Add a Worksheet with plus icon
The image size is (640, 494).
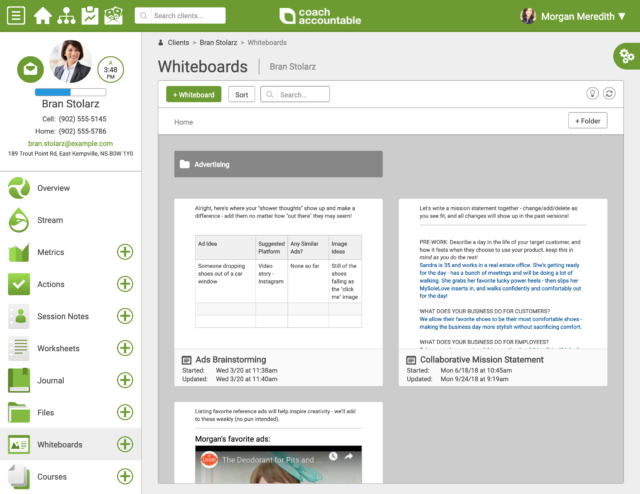click(125, 348)
